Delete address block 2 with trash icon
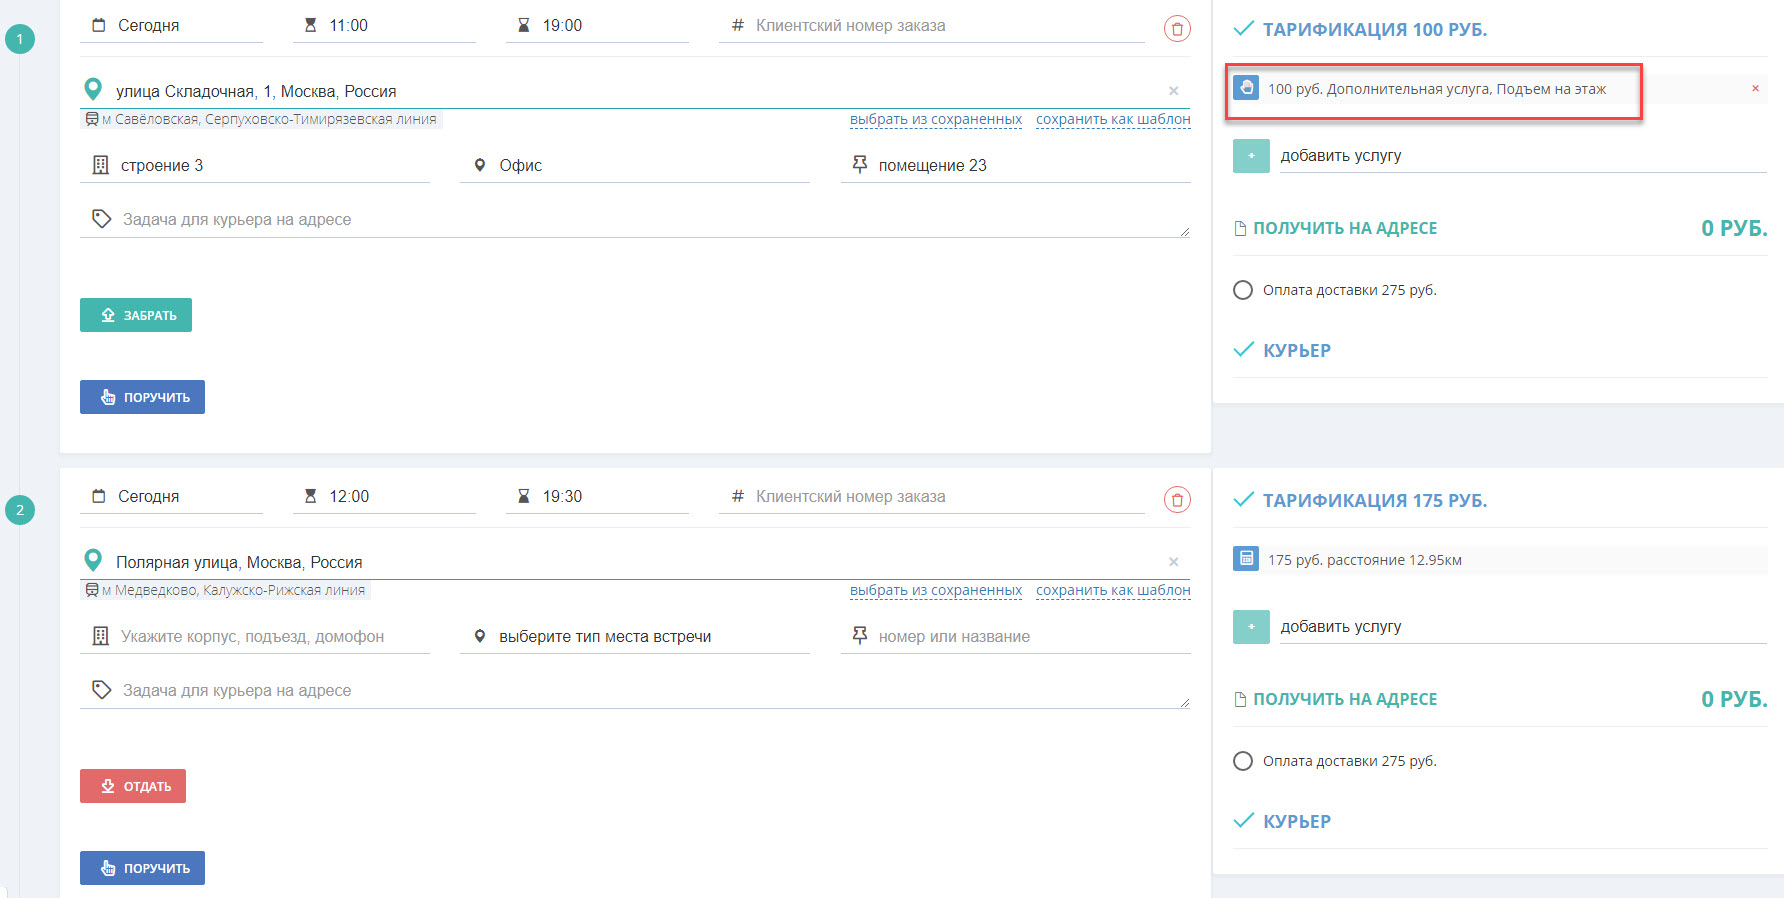The height and width of the screenshot is (898, 1784). [1177, 500]
